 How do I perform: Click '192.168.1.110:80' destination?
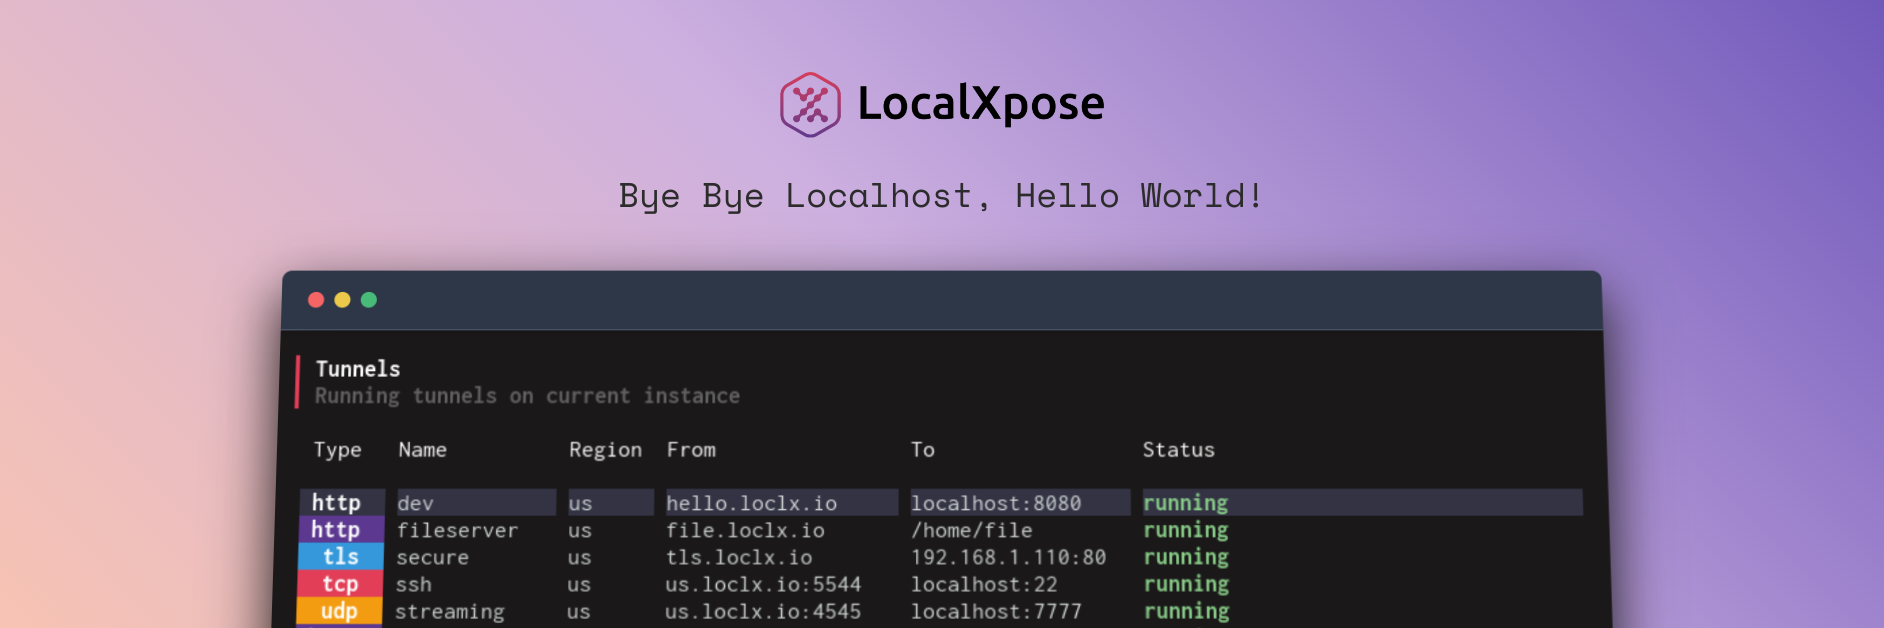pyautogui.click(x=1008, y=557)
